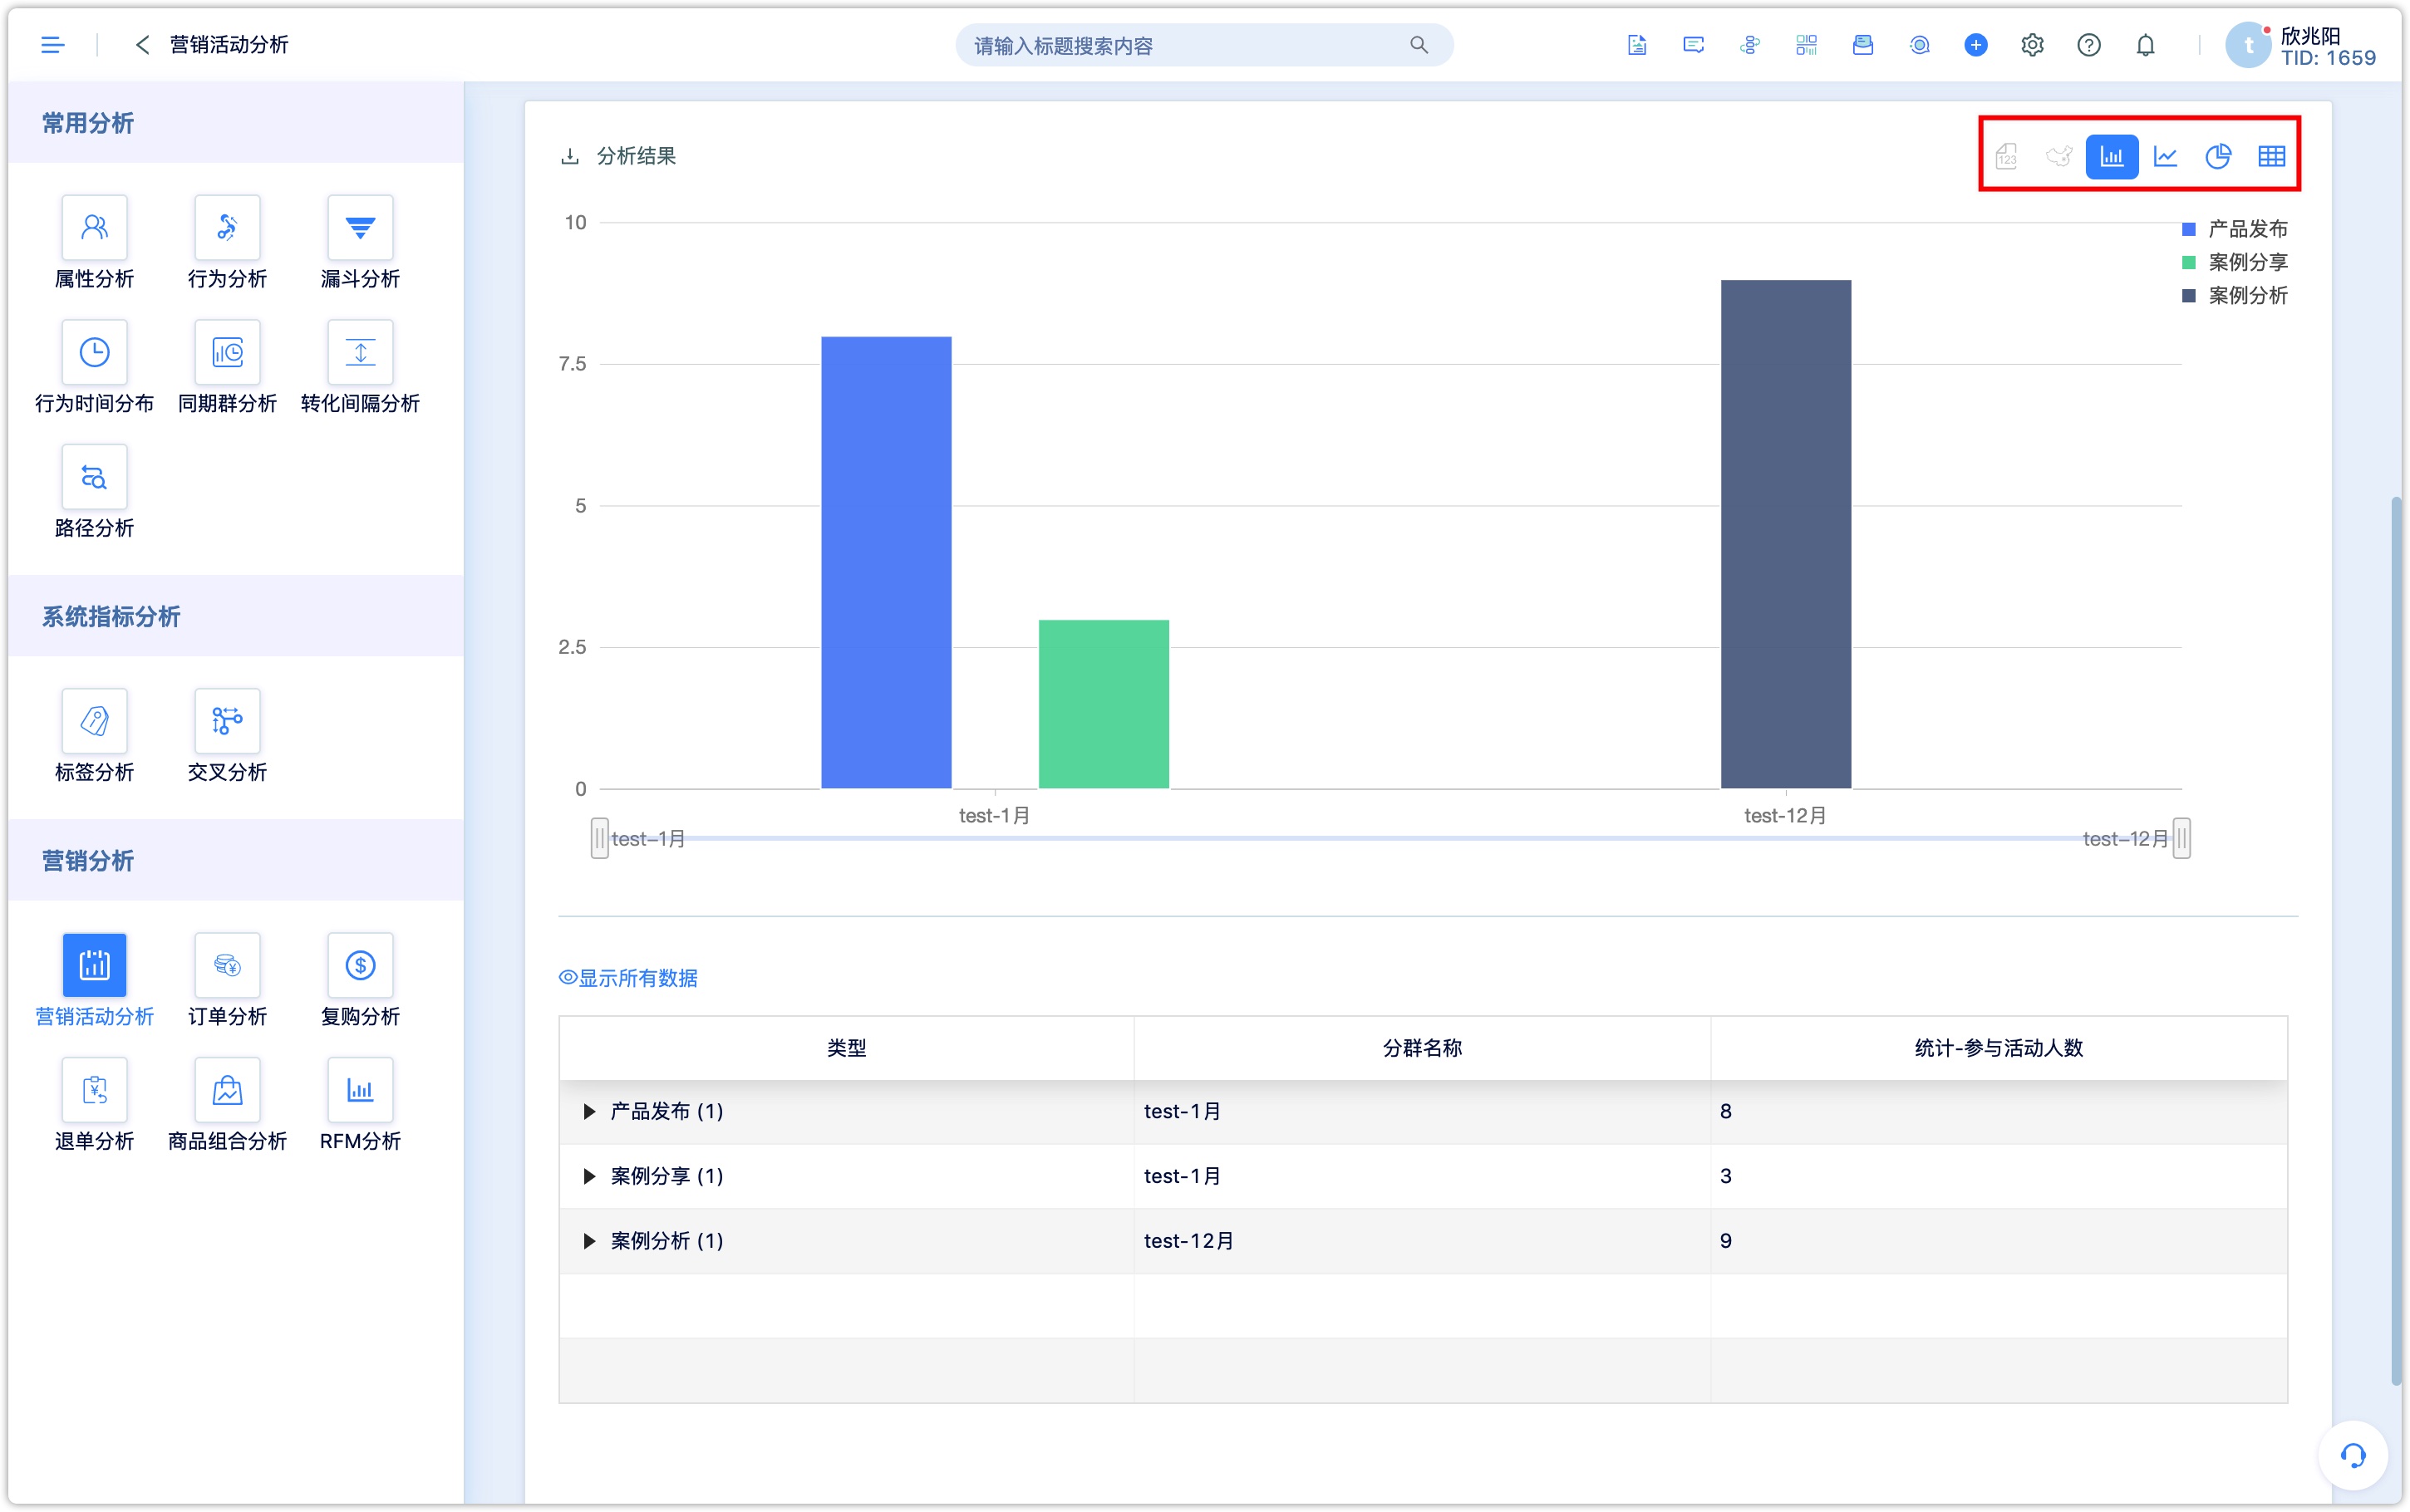2410x1512 pixels.
Task: Toggle 案例分析 legend series
Action: [x=2234, y=295]
